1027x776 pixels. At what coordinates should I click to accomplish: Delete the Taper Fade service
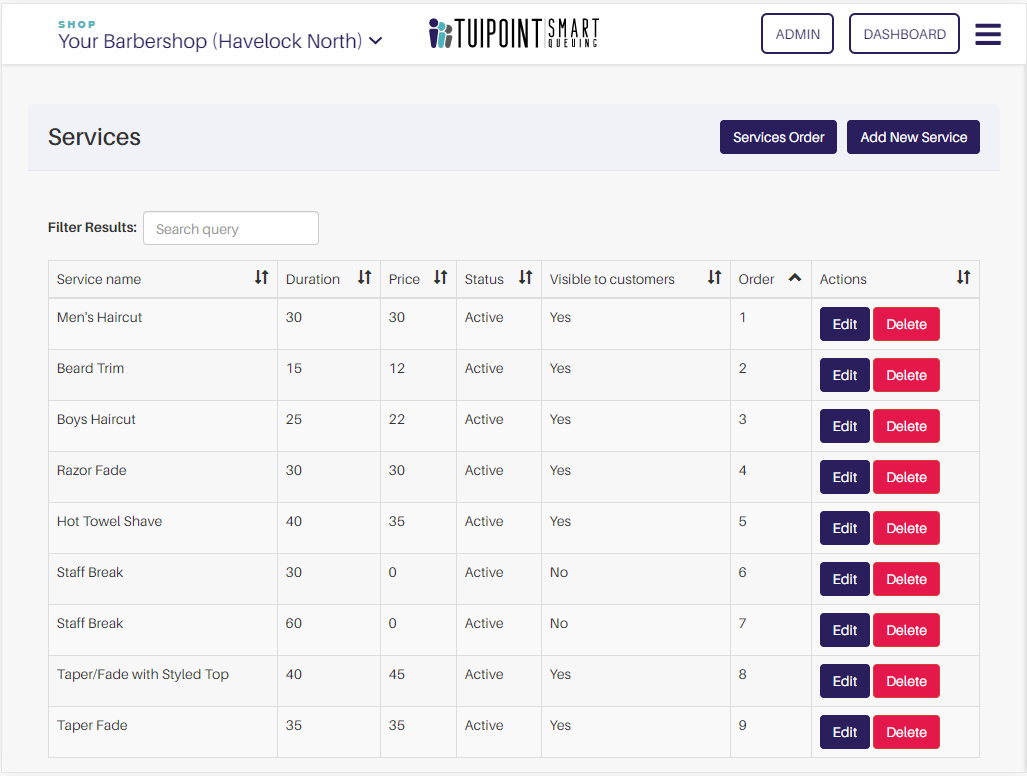click(x=906, y=733)
